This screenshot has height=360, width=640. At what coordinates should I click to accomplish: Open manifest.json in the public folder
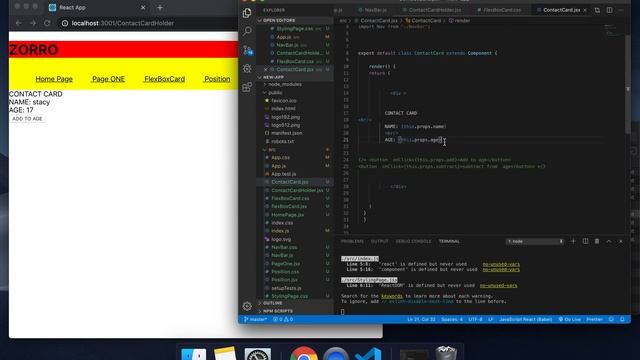pyautogui.click(x=286, y=133)
